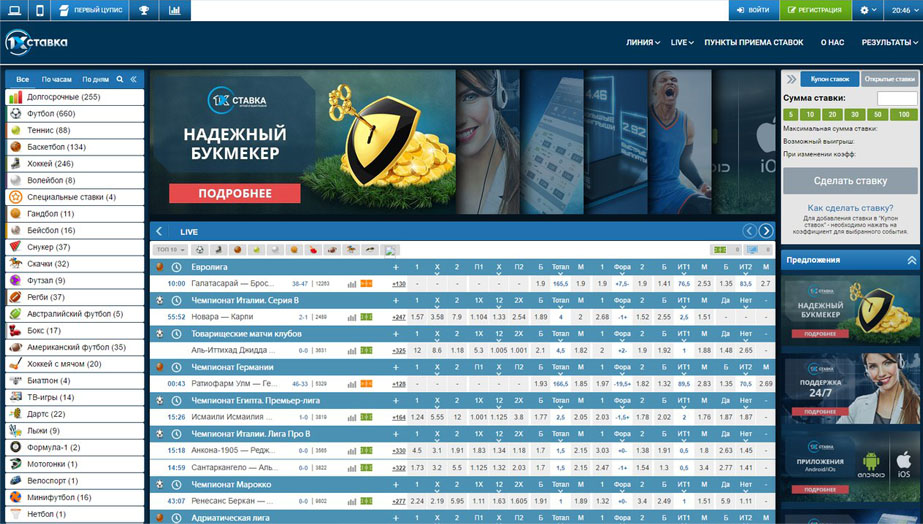The height and width of the screenshot is (524, 923).
Task: Collapse the sports sidebar with double-arrow icon
Action: tap(135, 78)
